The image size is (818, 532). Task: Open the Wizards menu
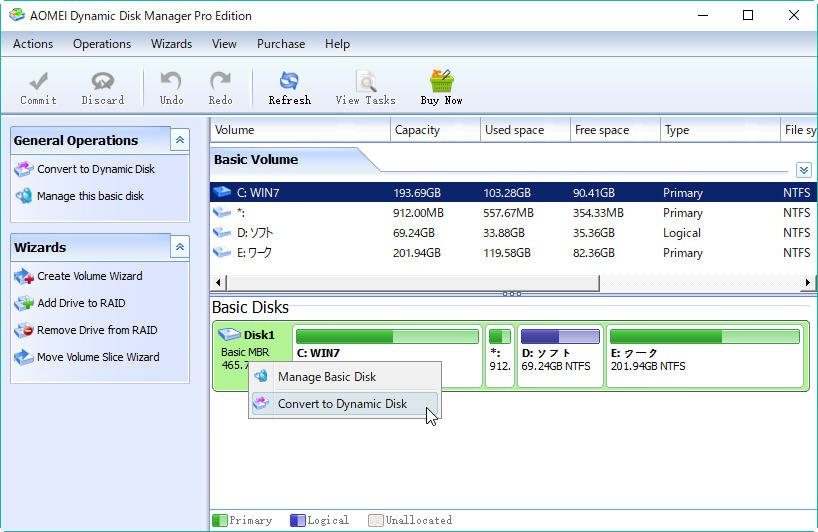point(171,44)
